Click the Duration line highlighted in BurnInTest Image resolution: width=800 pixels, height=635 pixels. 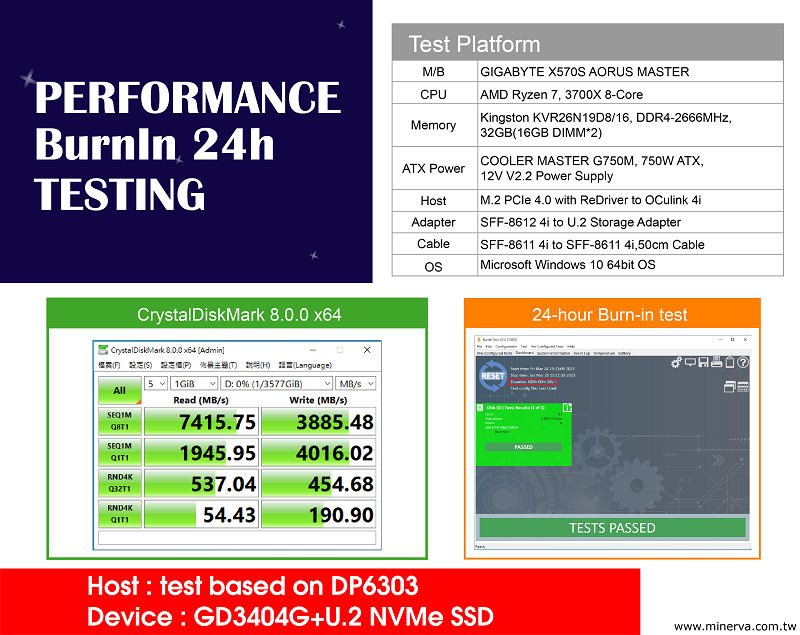pyautogui.click(x=533, y=382)
